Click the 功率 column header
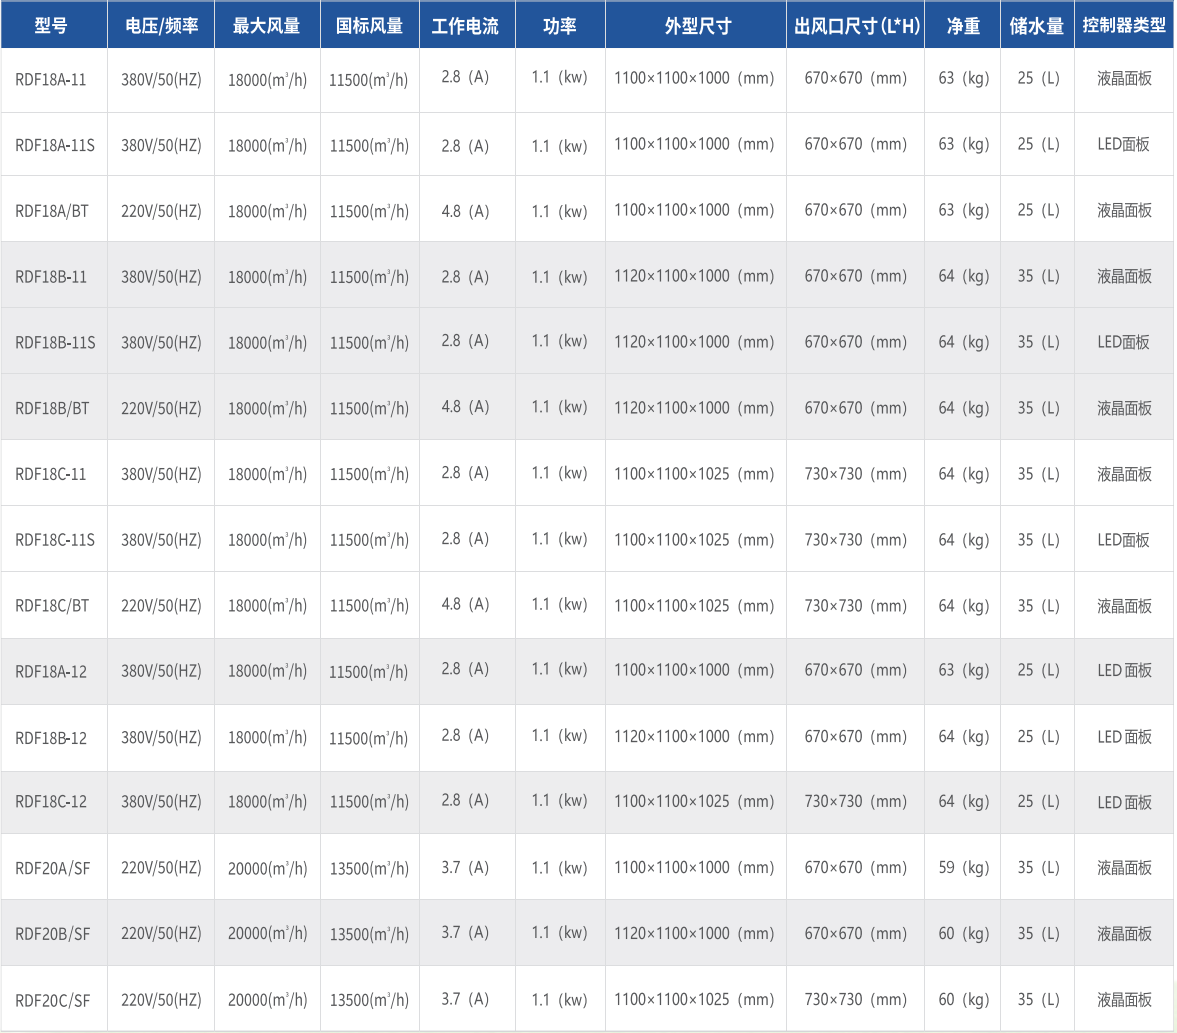1177x1033 pixels. point(560,25)
